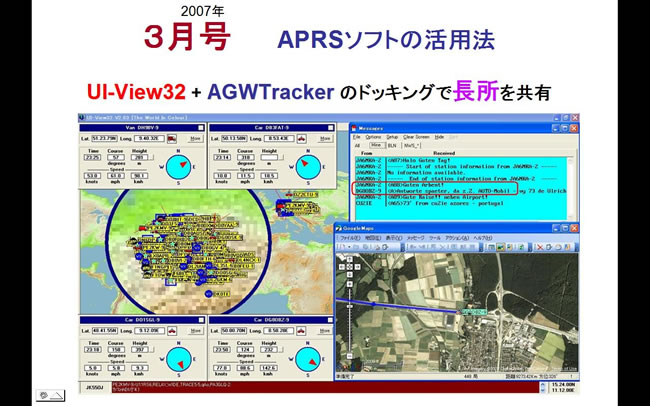Click the stepper arrows in the main status bar
Viewport: 650px width, 406px height.
pyautogui.click(x=543, y=387)
